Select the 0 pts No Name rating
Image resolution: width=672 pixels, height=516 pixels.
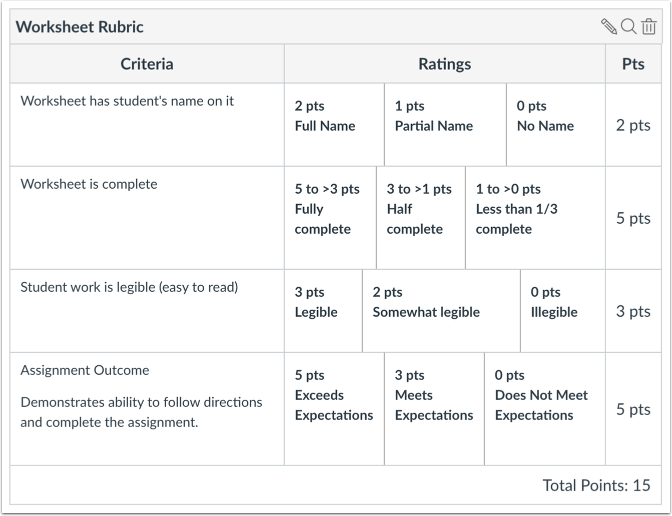click(x=556, y=125)
